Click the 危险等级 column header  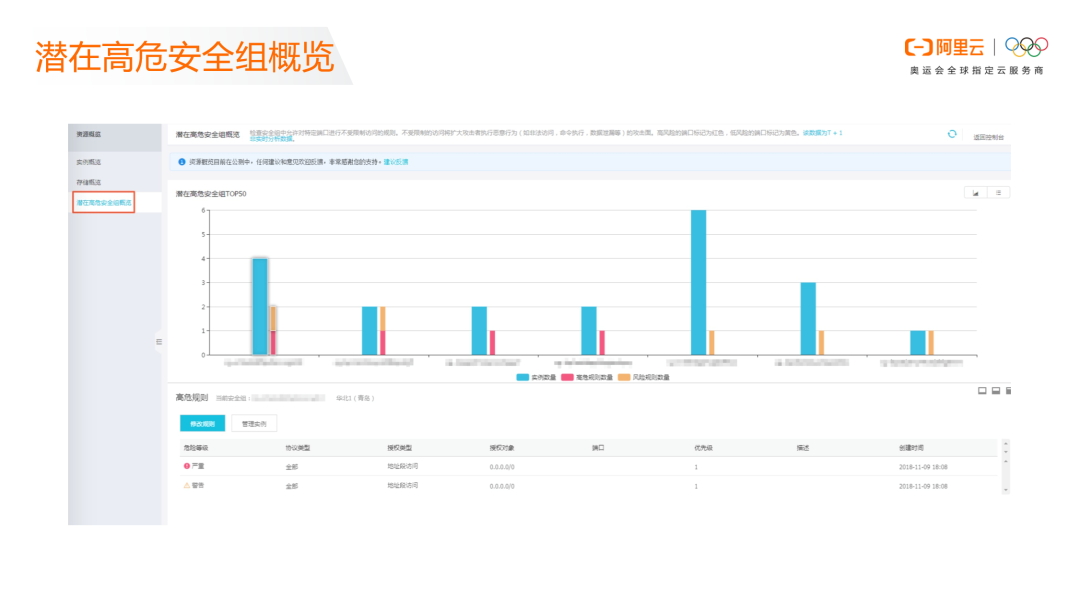pyautogui.click(x=196, y=448)
